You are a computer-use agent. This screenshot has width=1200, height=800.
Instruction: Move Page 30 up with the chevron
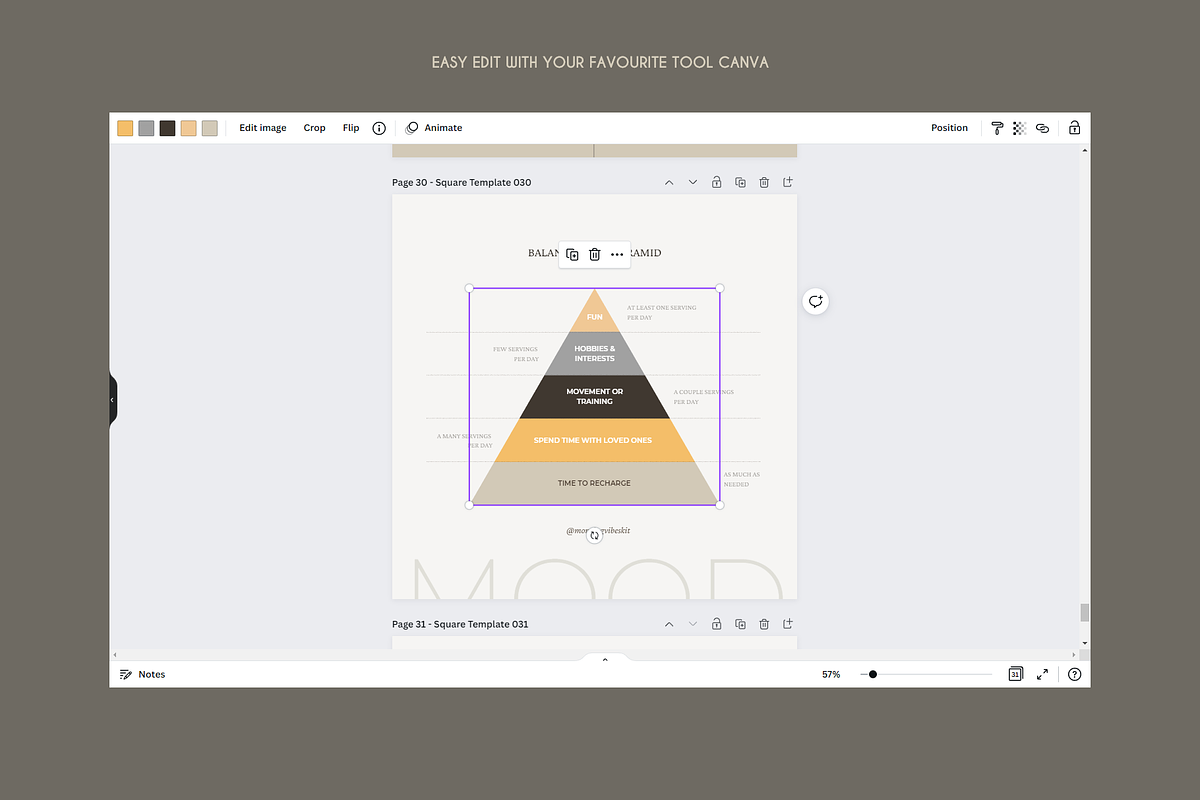tap(669, 182)
